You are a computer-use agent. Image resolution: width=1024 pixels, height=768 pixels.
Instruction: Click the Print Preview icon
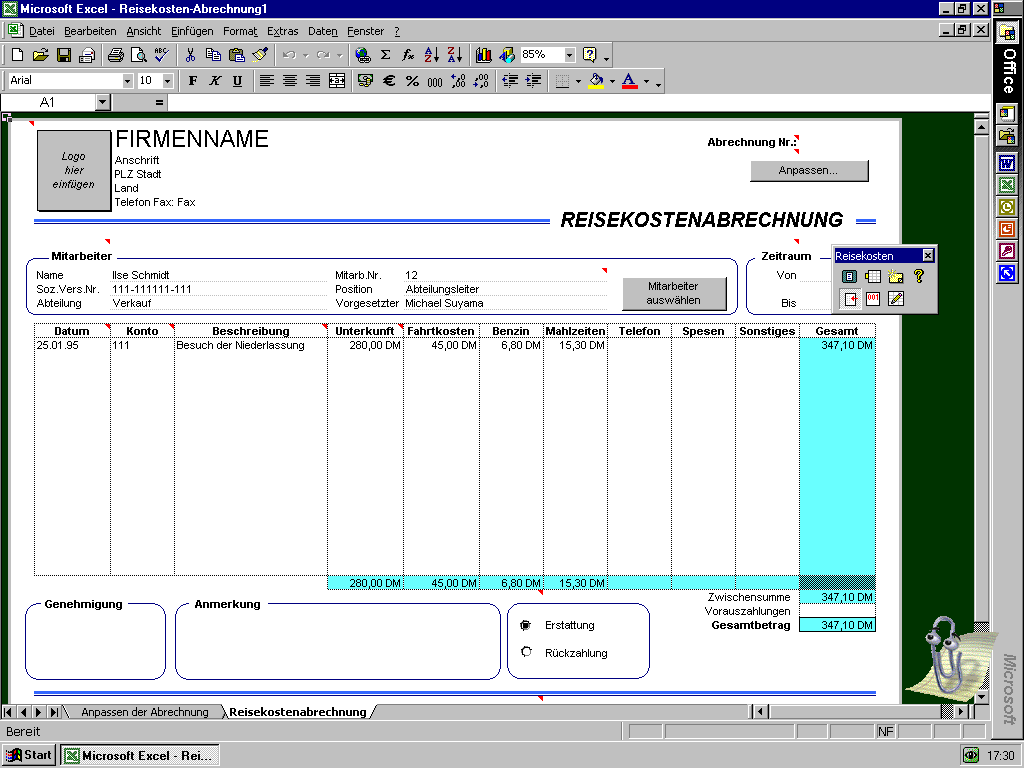[139, 55]
